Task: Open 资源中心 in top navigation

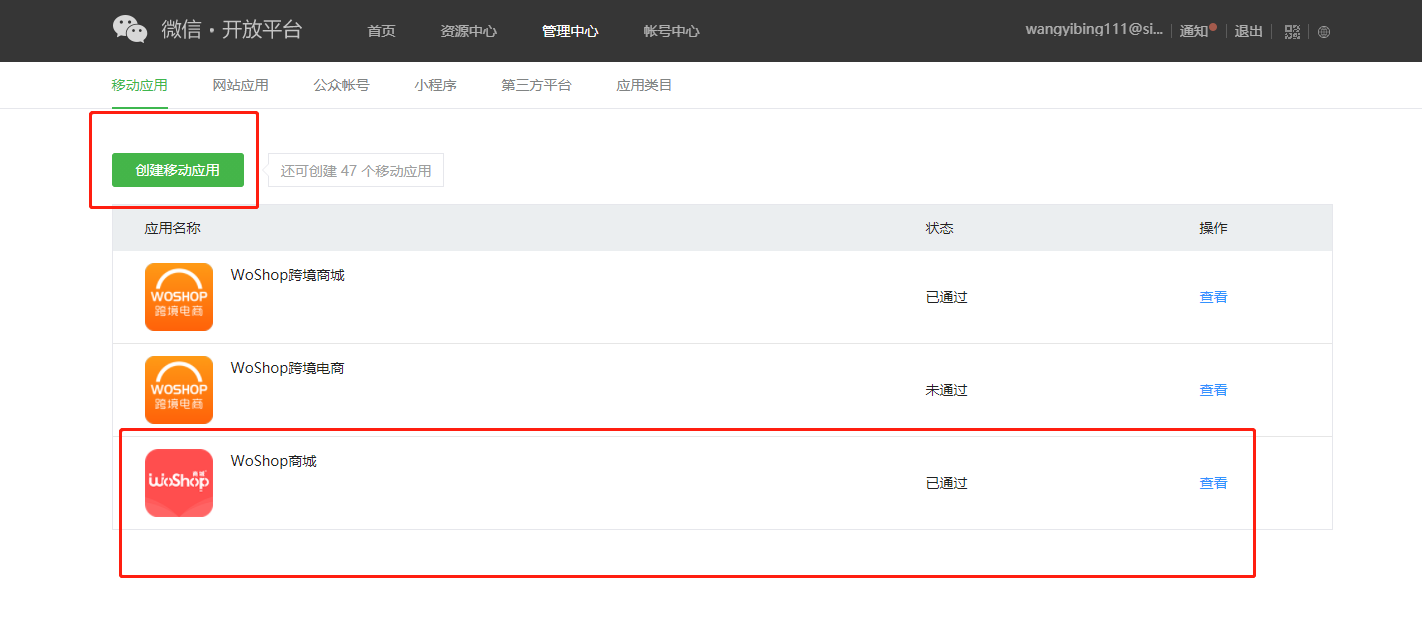Action: click(468, 31)
